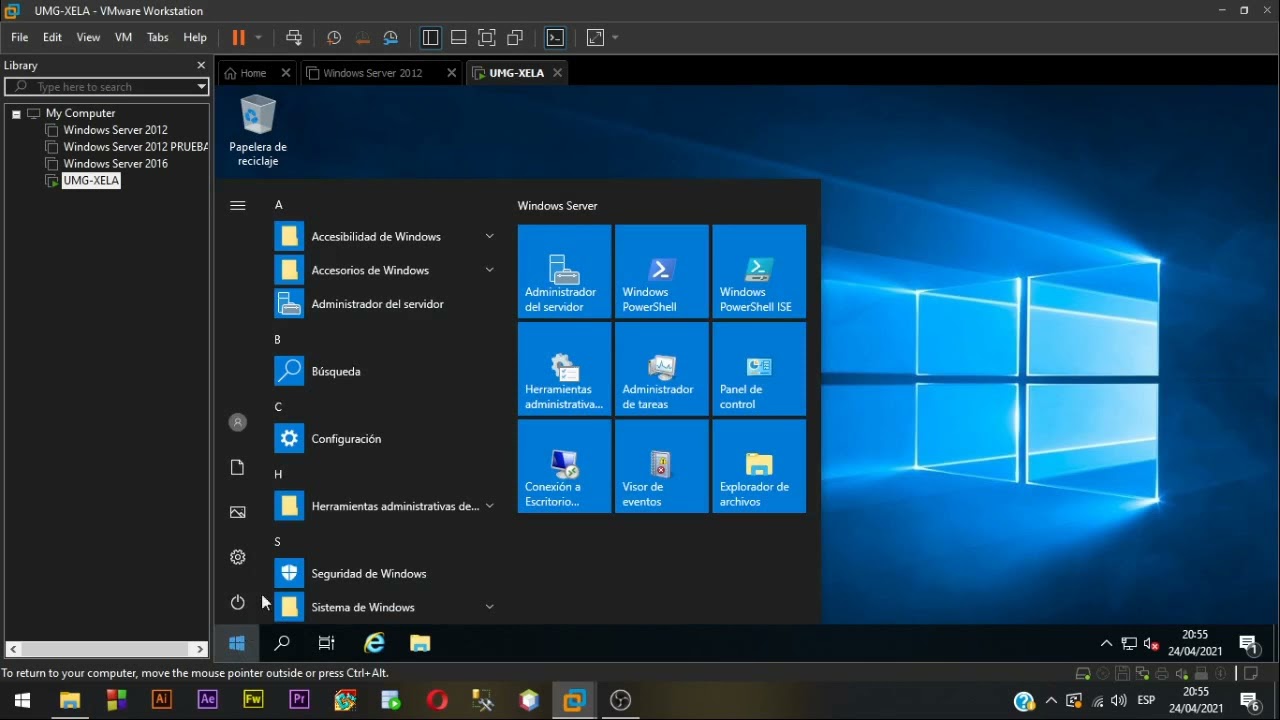Open the Visor de eventos tile
Image resolution: width=1280 pixels, height=720 pixels.
[x=661, y=467]
